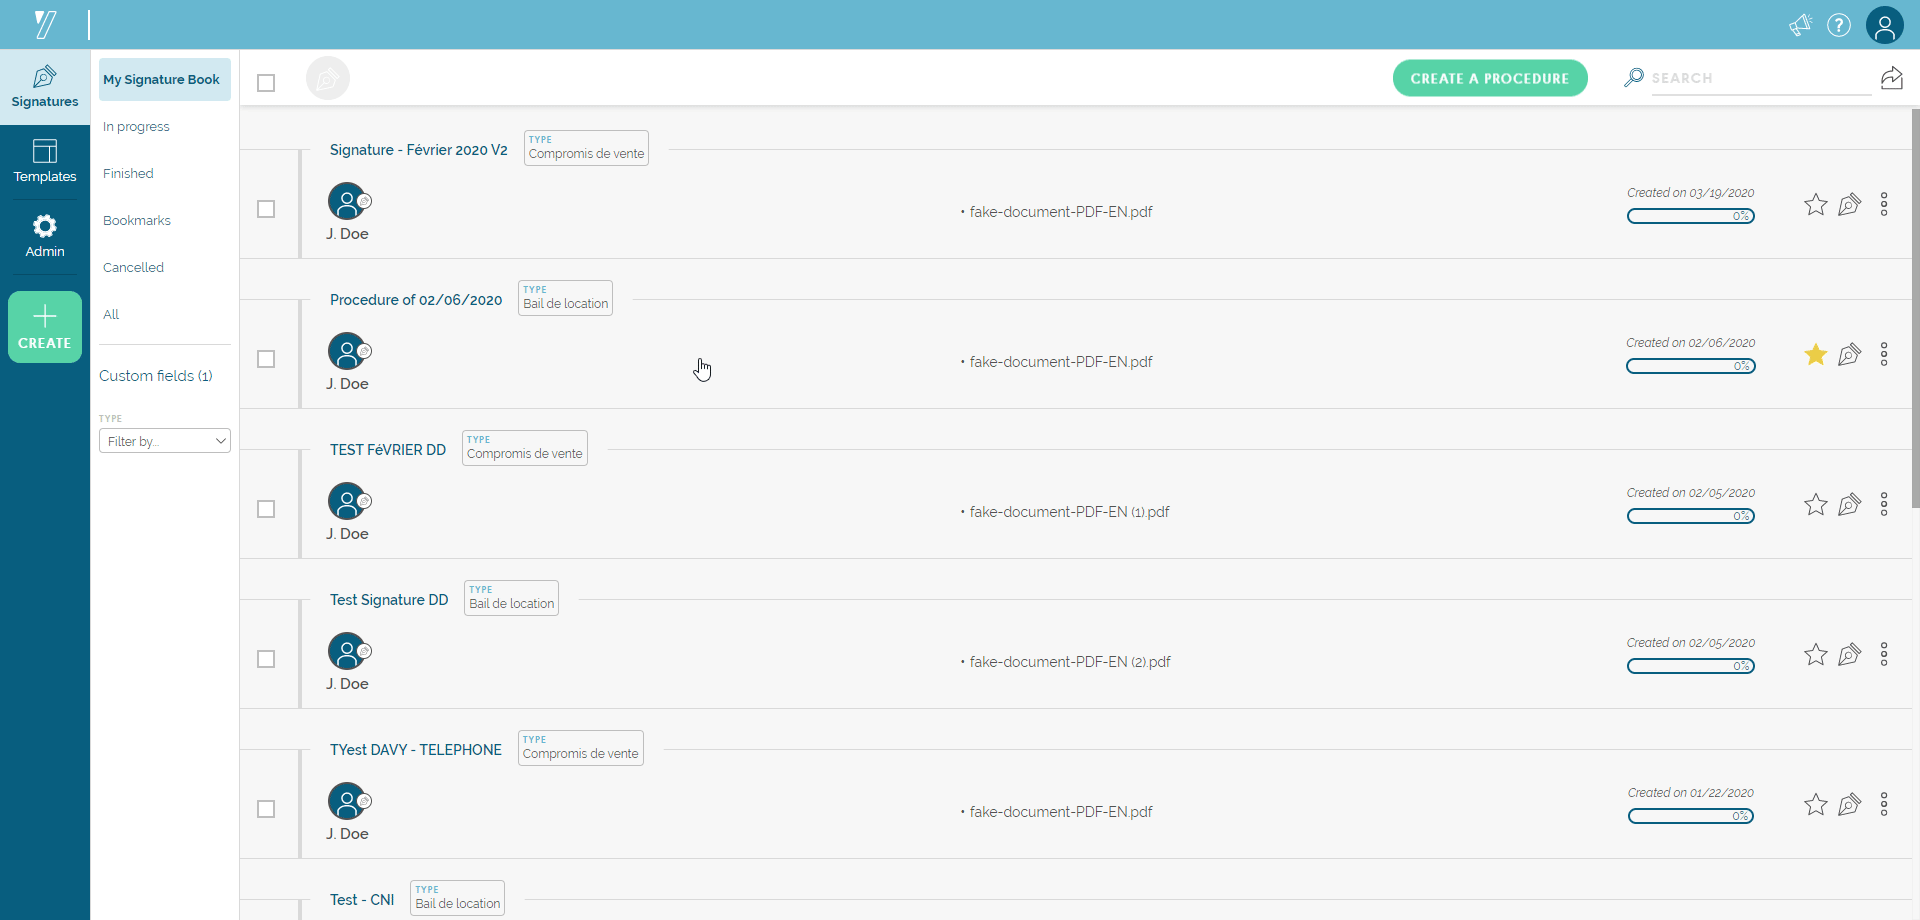The width and height of the screenshot is (1920, 920).
Task: Remove bookmark star on Procedure of 02/06/2020
Action: coord(1816,355)
